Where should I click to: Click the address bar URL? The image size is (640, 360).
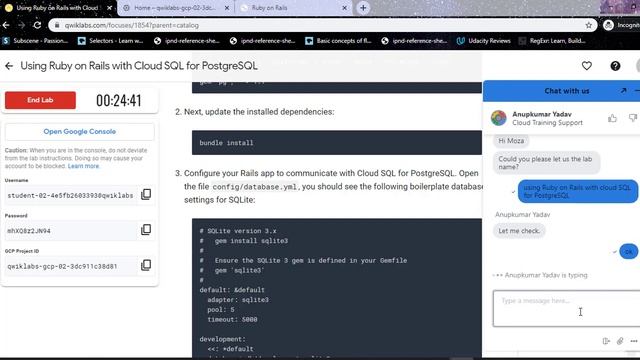click(131, 25)
